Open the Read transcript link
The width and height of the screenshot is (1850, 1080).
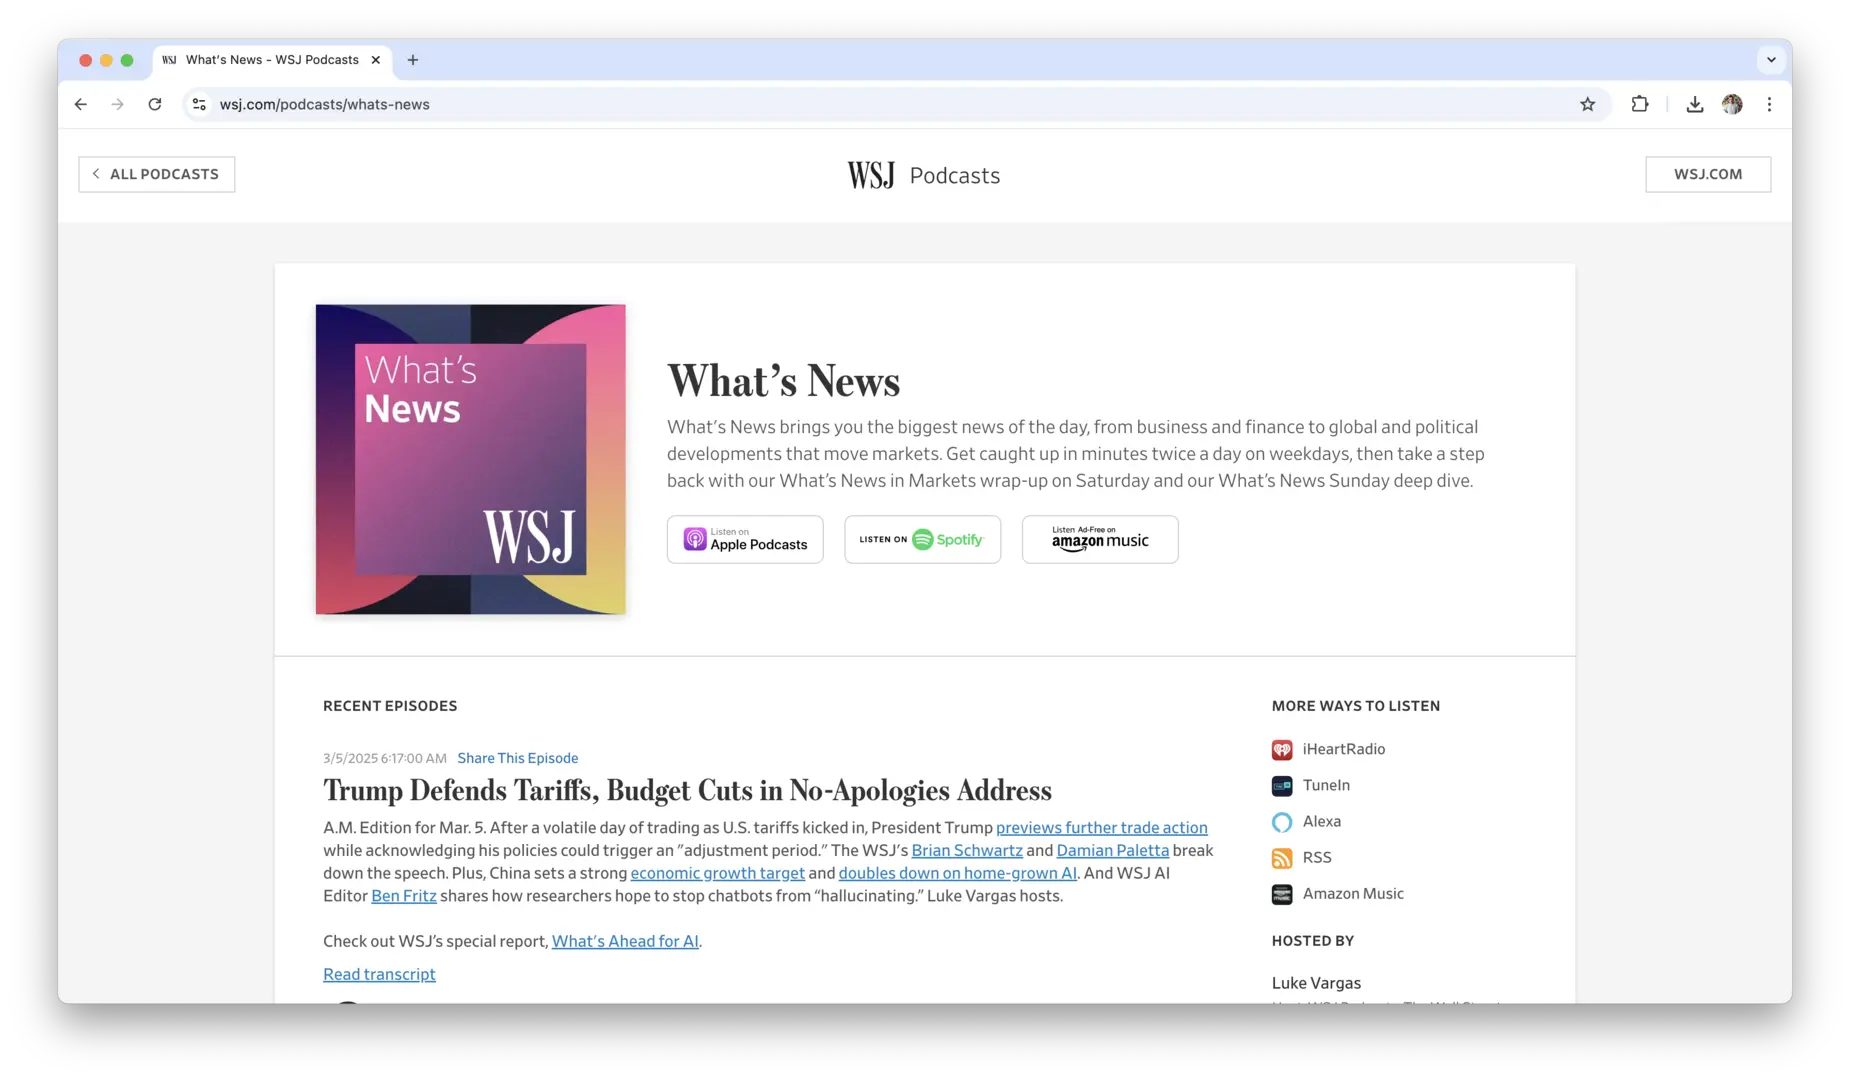[x=379, y=973]
